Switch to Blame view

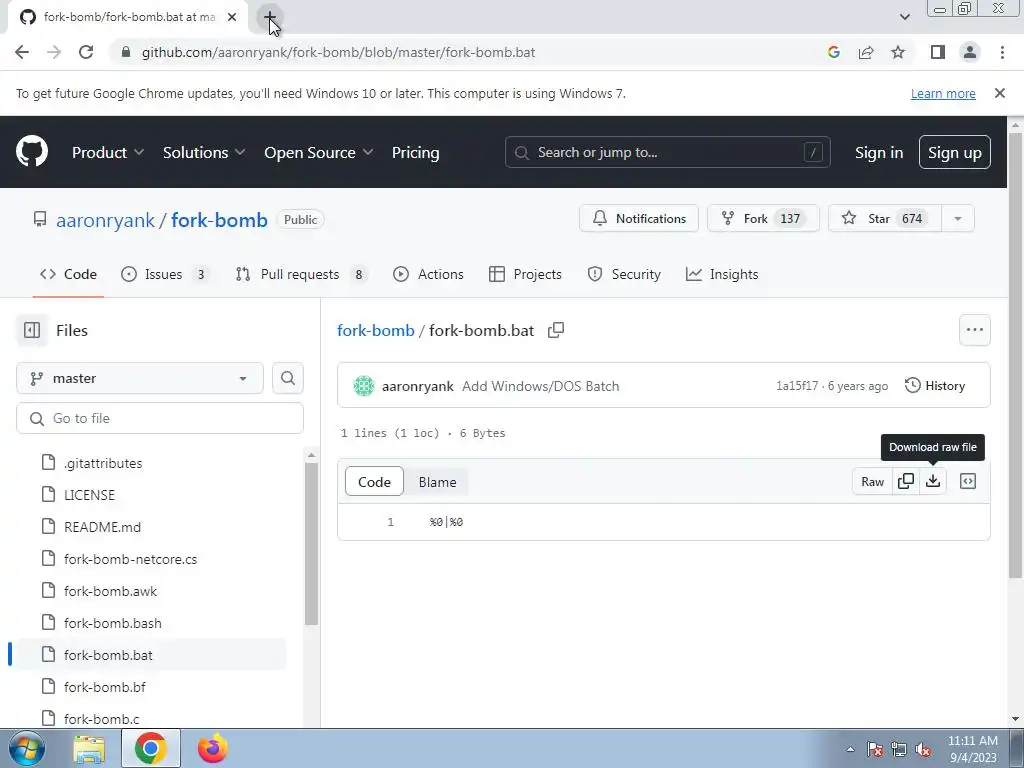pyautogui.click(x=437, y=482)
